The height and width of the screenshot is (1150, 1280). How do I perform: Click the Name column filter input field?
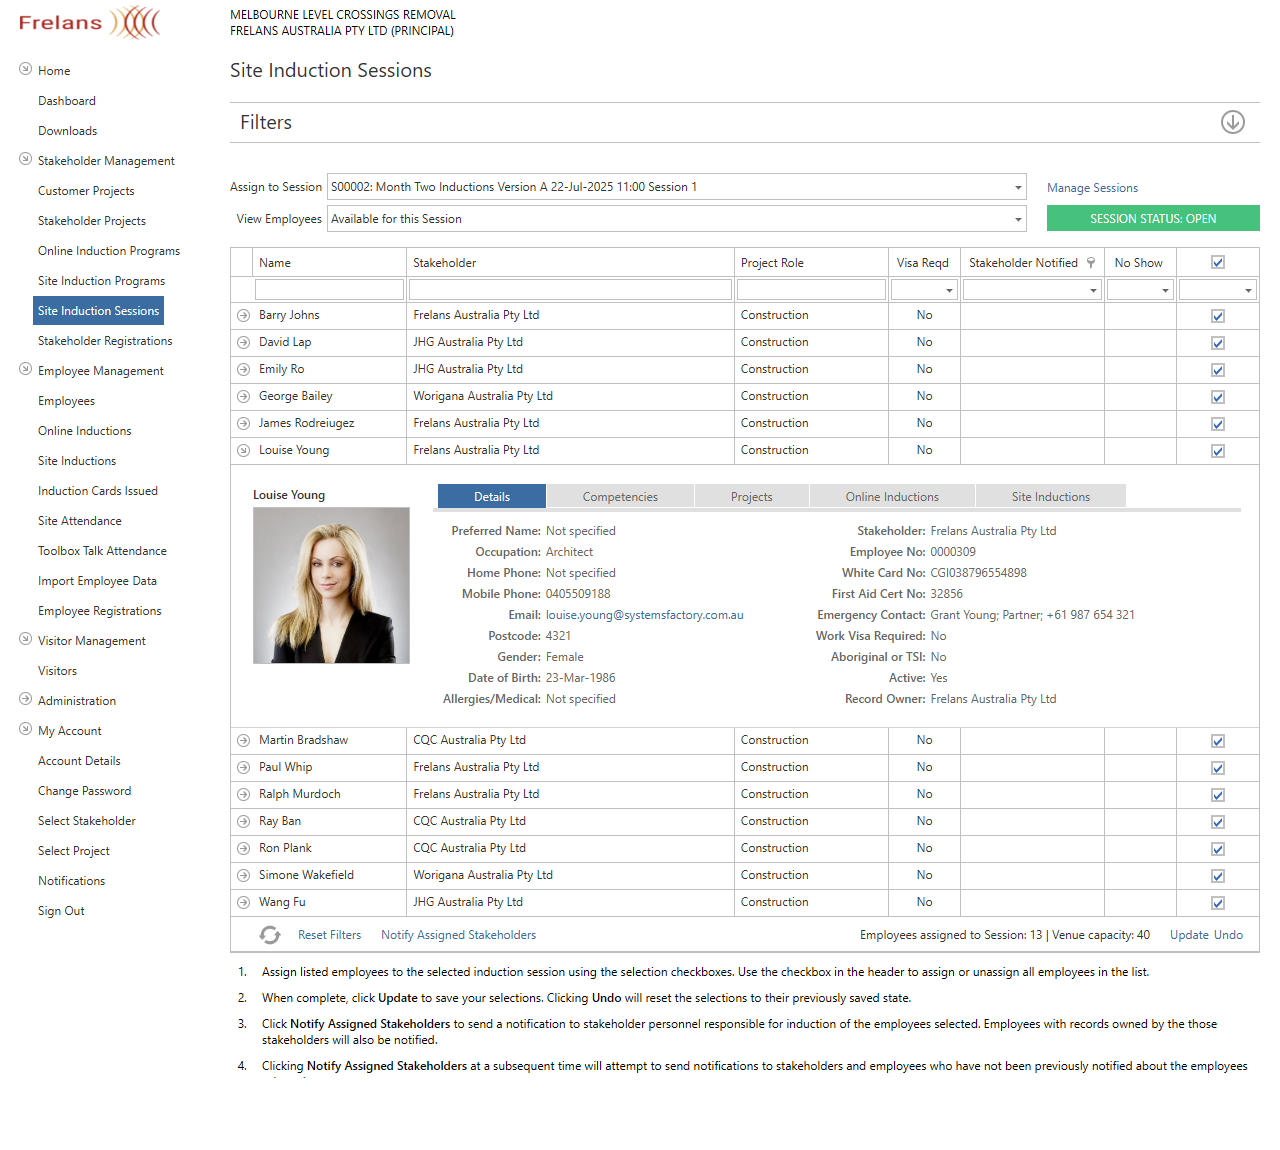pyautogui.click(x=329, y=290)
